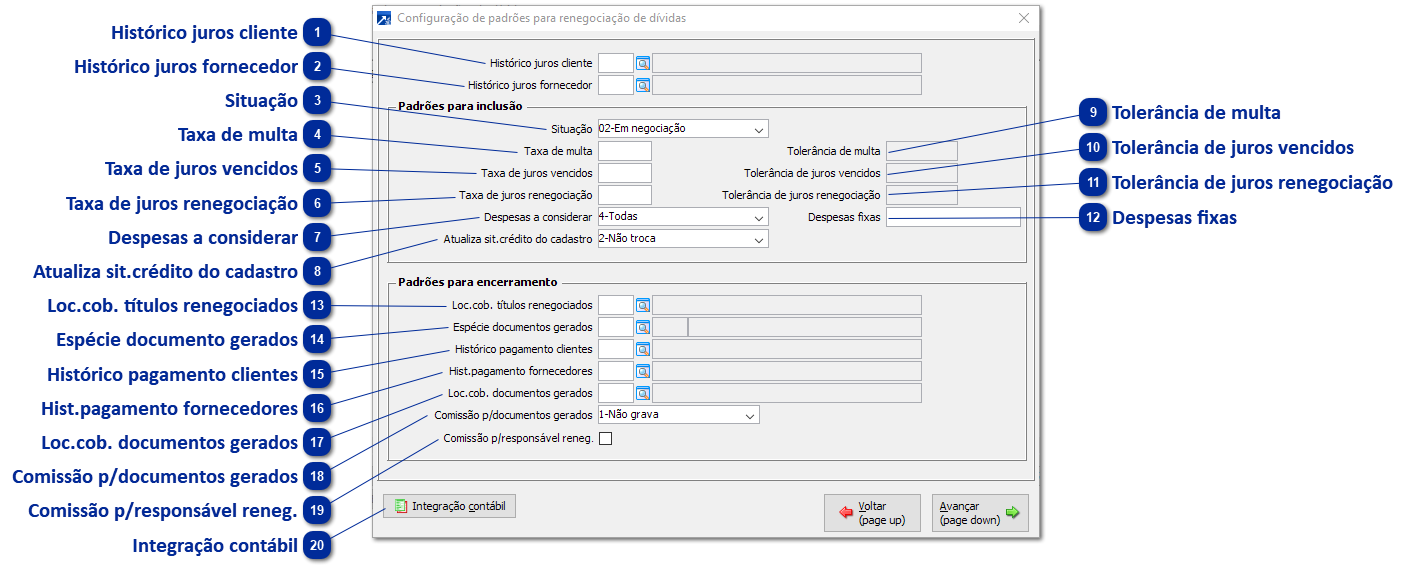Click the Integração contábil button
This screenshot has height=574, width=1409.
coord(450,507)
